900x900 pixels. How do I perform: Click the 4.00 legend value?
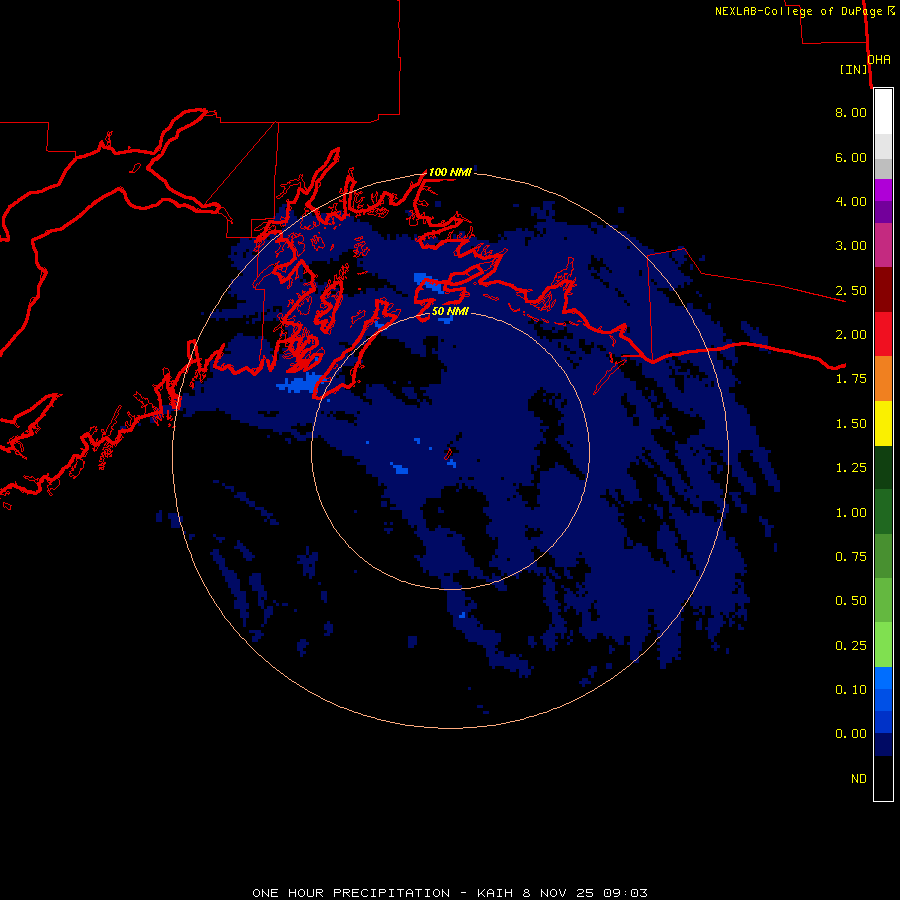pyautogui.click(x=851, y=201)
